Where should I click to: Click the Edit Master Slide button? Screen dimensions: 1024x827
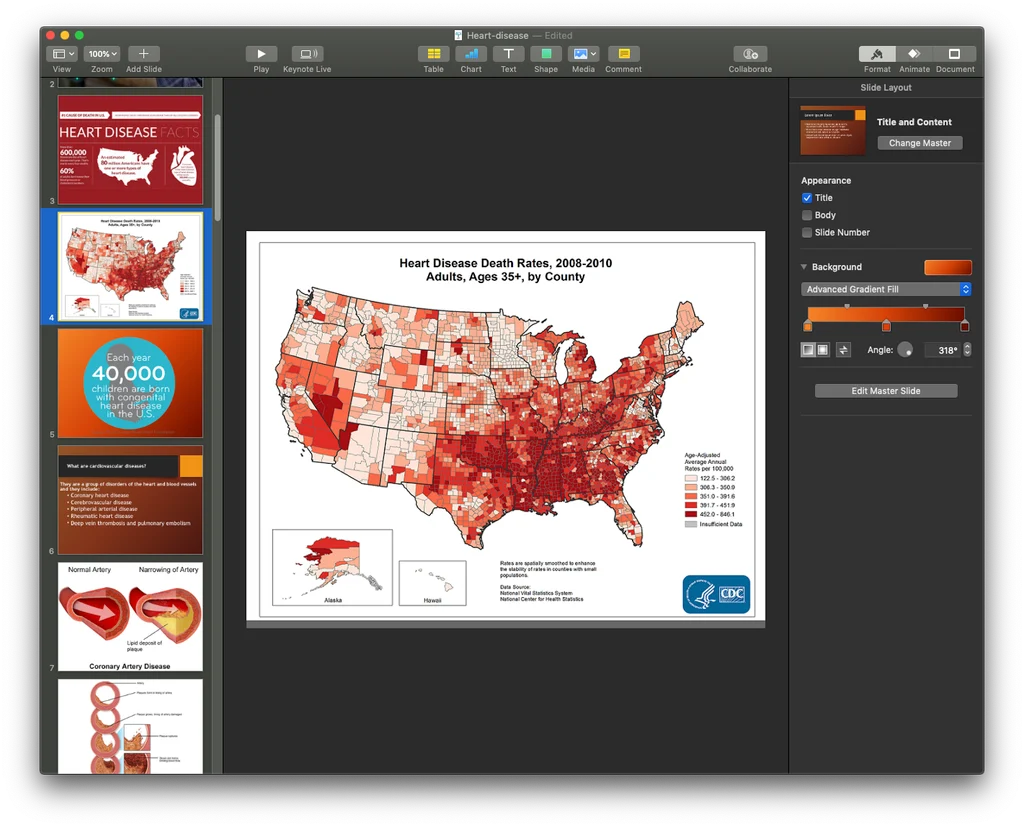coord(886,391)
